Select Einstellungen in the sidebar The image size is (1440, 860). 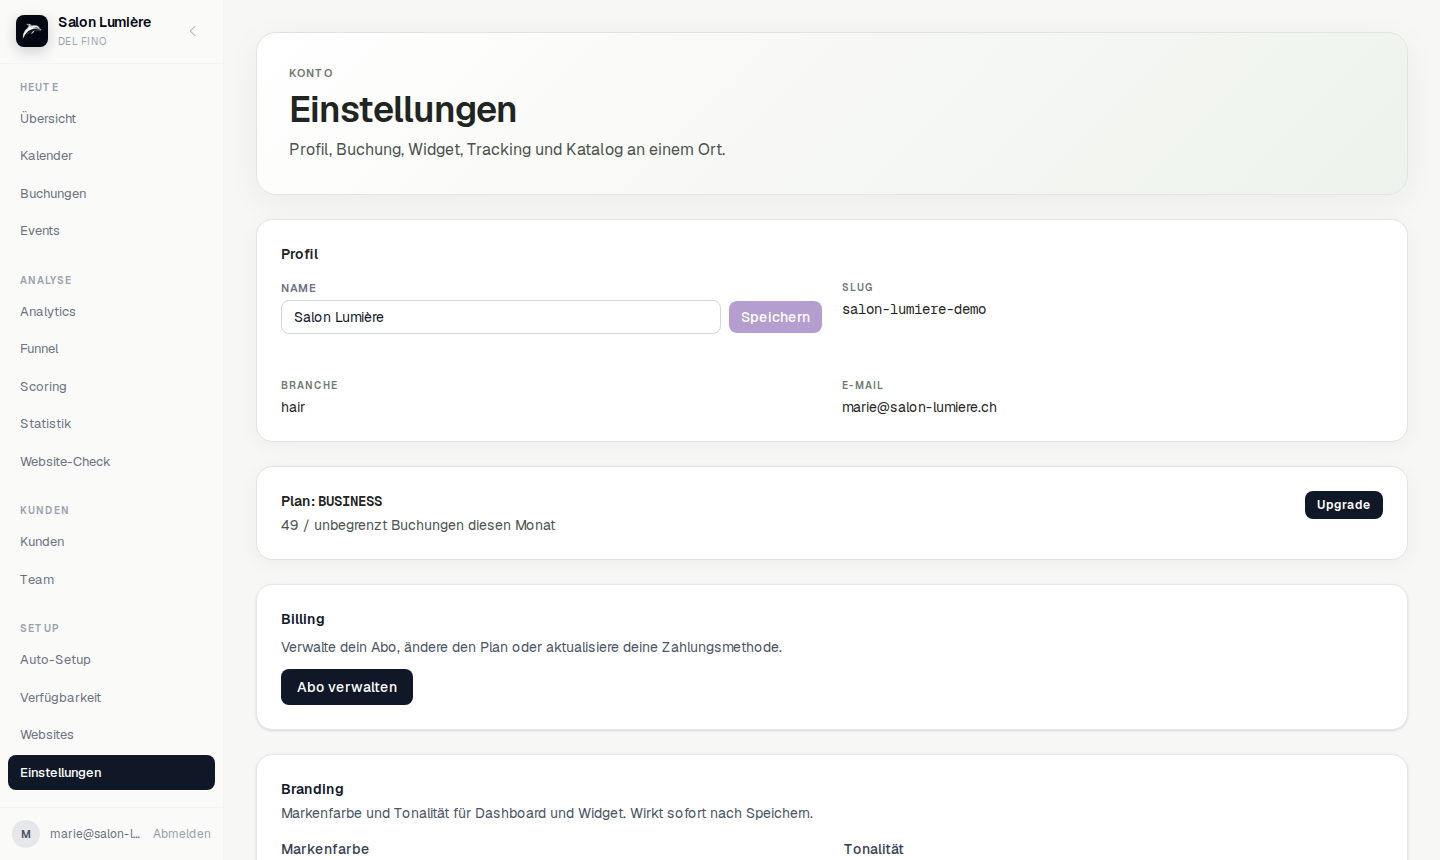(111, 773)
